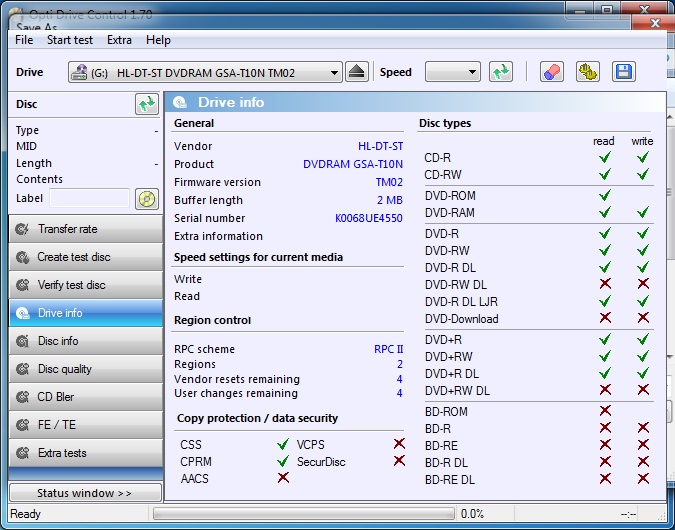Open Extra tests section
Viewport: 675px width, 530px height.
[86, 453]
